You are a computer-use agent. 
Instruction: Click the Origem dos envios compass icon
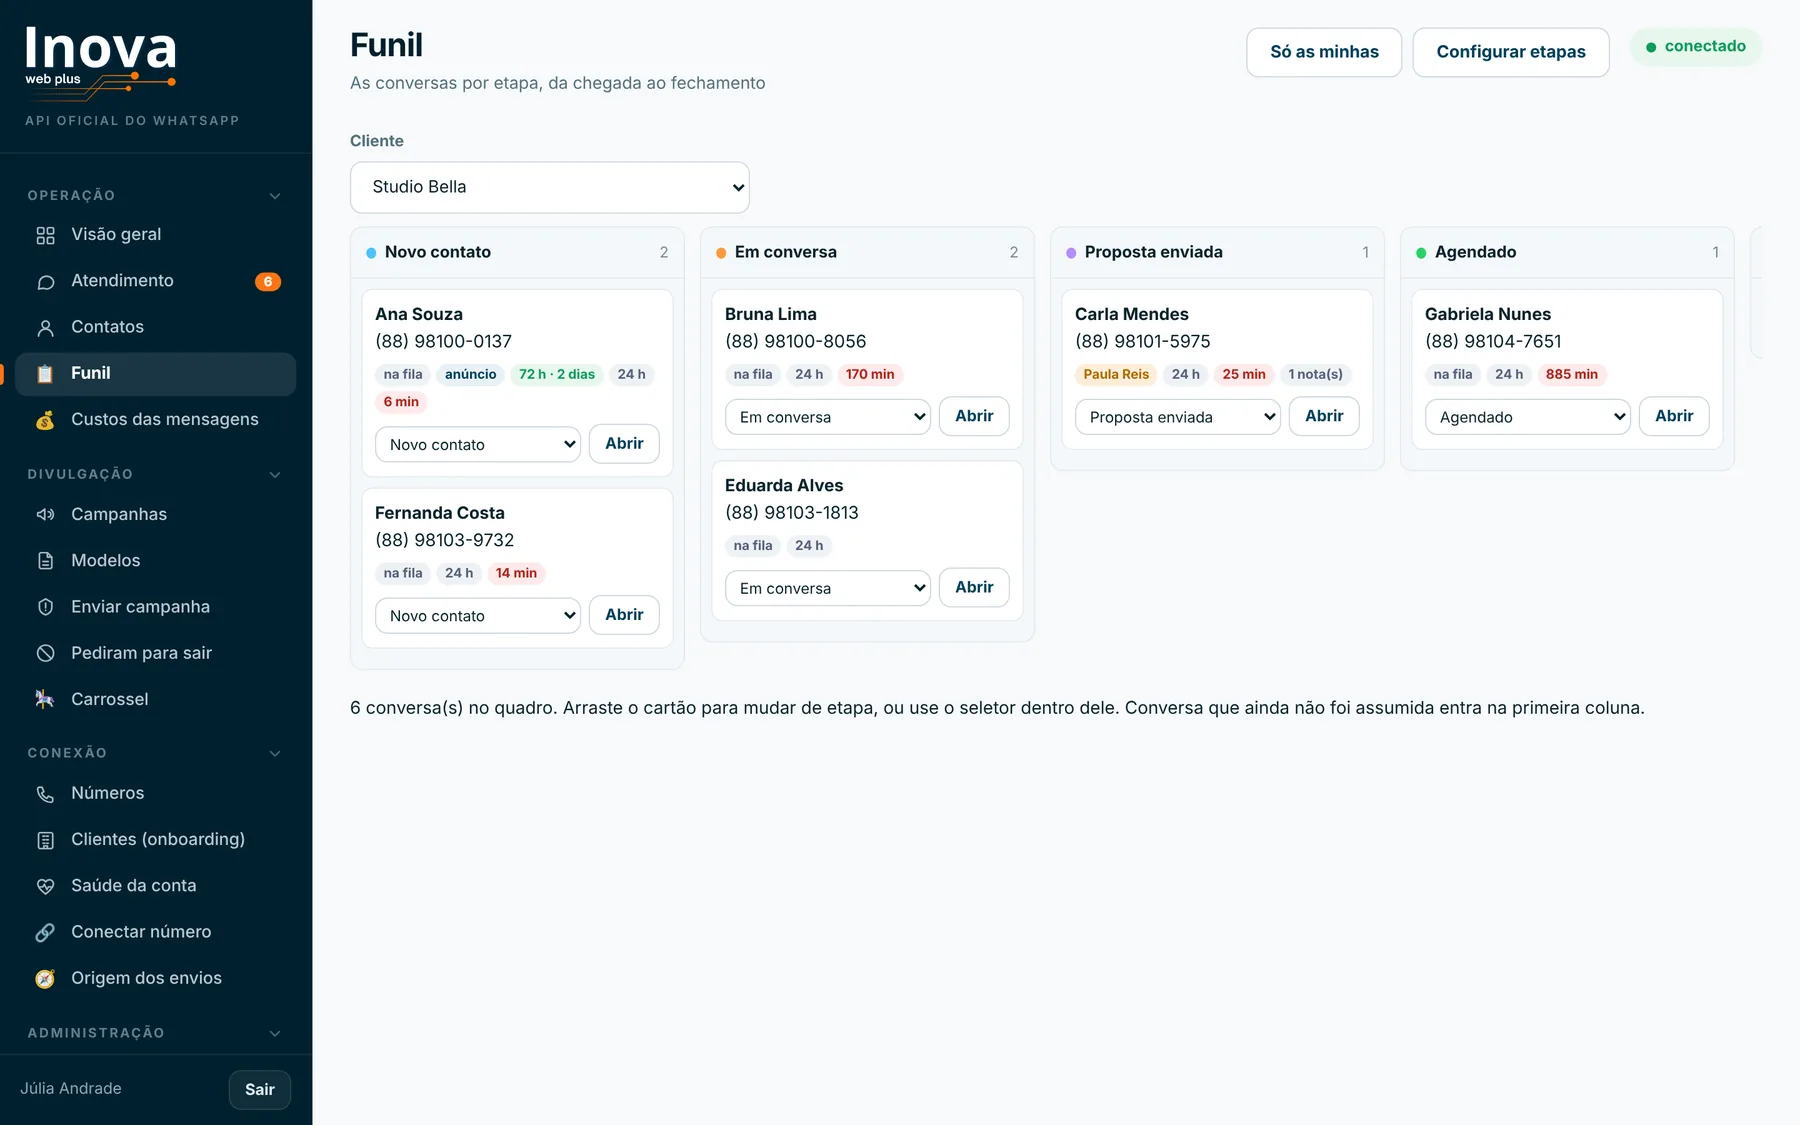(x=45, y=979)
